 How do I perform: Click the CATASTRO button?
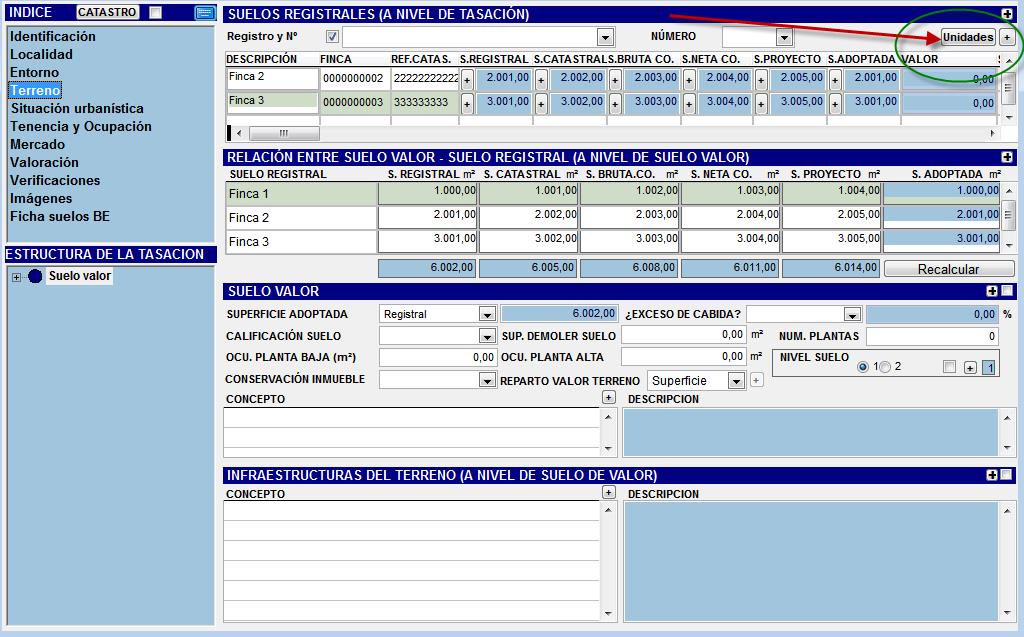(x=107, y=12)
